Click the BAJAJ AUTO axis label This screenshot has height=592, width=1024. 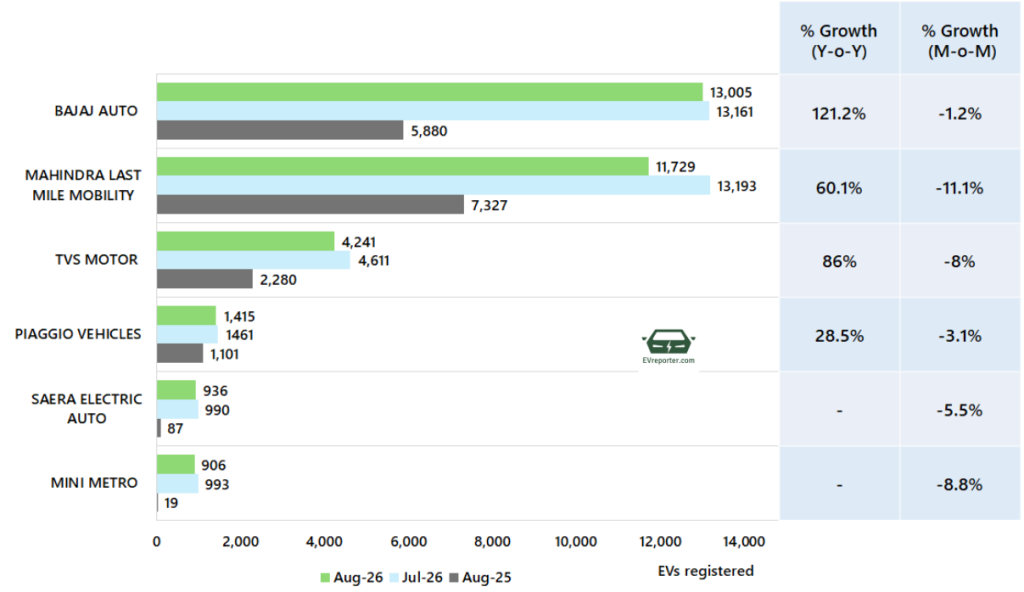(x=96, y=111)
